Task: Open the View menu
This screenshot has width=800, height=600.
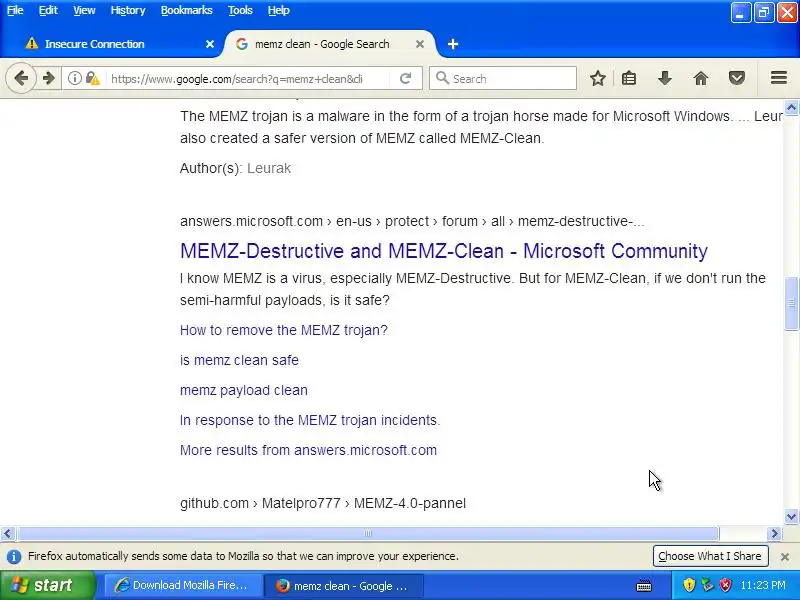Action: point(84,10)
